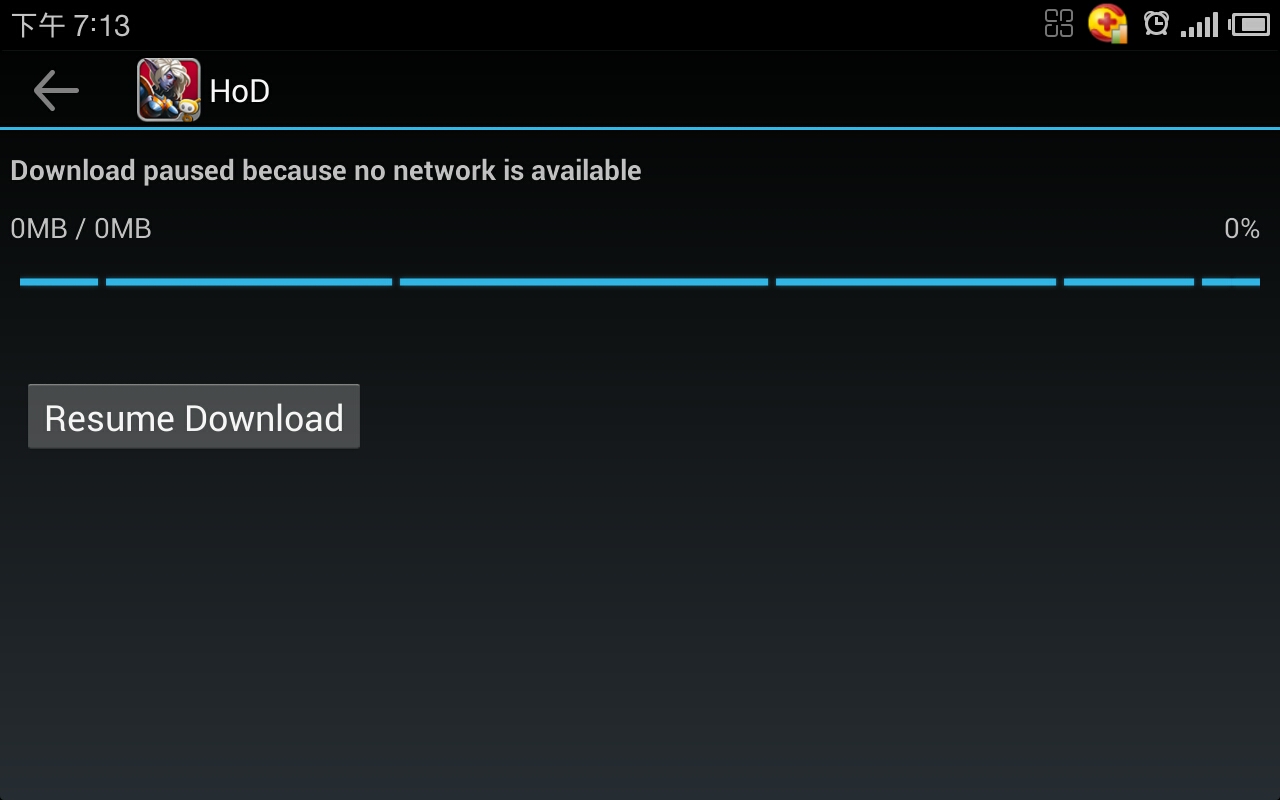Viewport: 1280px width, 800px height.
Task: Open the HoD game app icon
Action: tap(169, 90)
